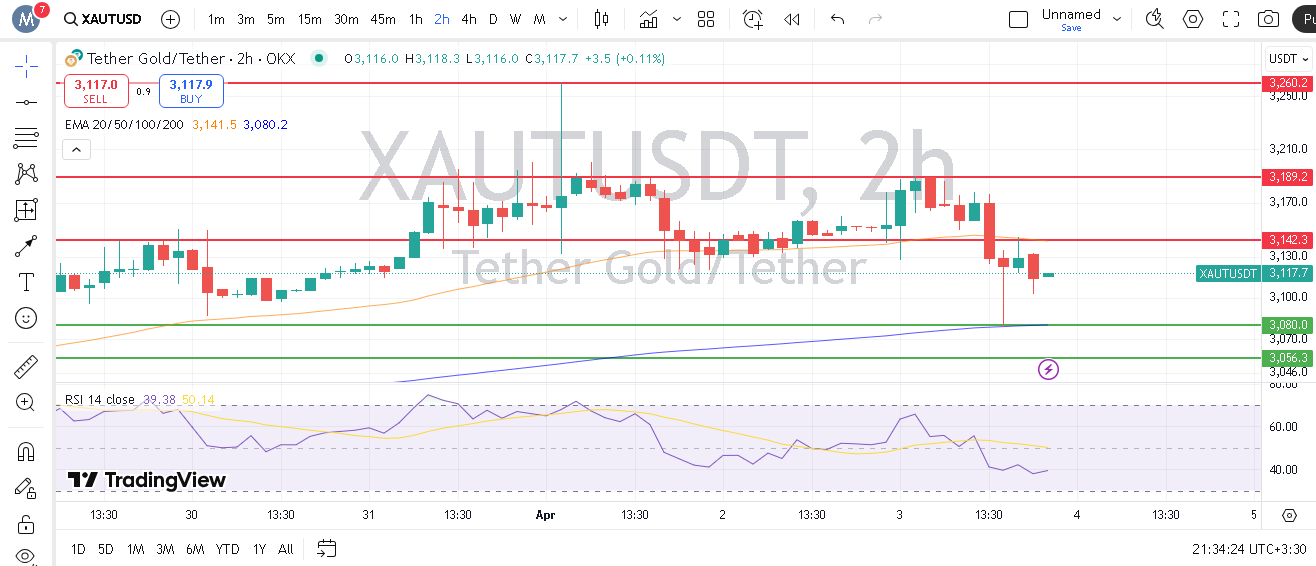
Task: Toggle lock all drawing tools
Action: (26, 523)
